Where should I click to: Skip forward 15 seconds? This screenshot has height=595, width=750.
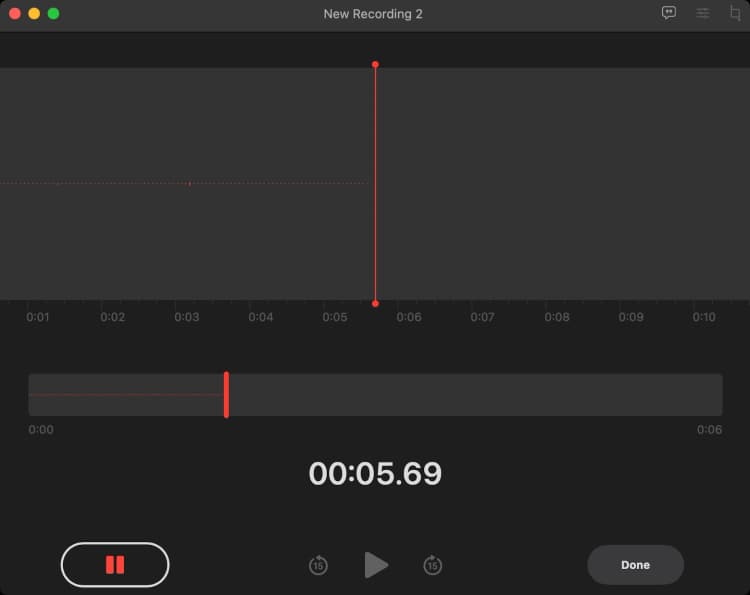click(x=432, y=565)
